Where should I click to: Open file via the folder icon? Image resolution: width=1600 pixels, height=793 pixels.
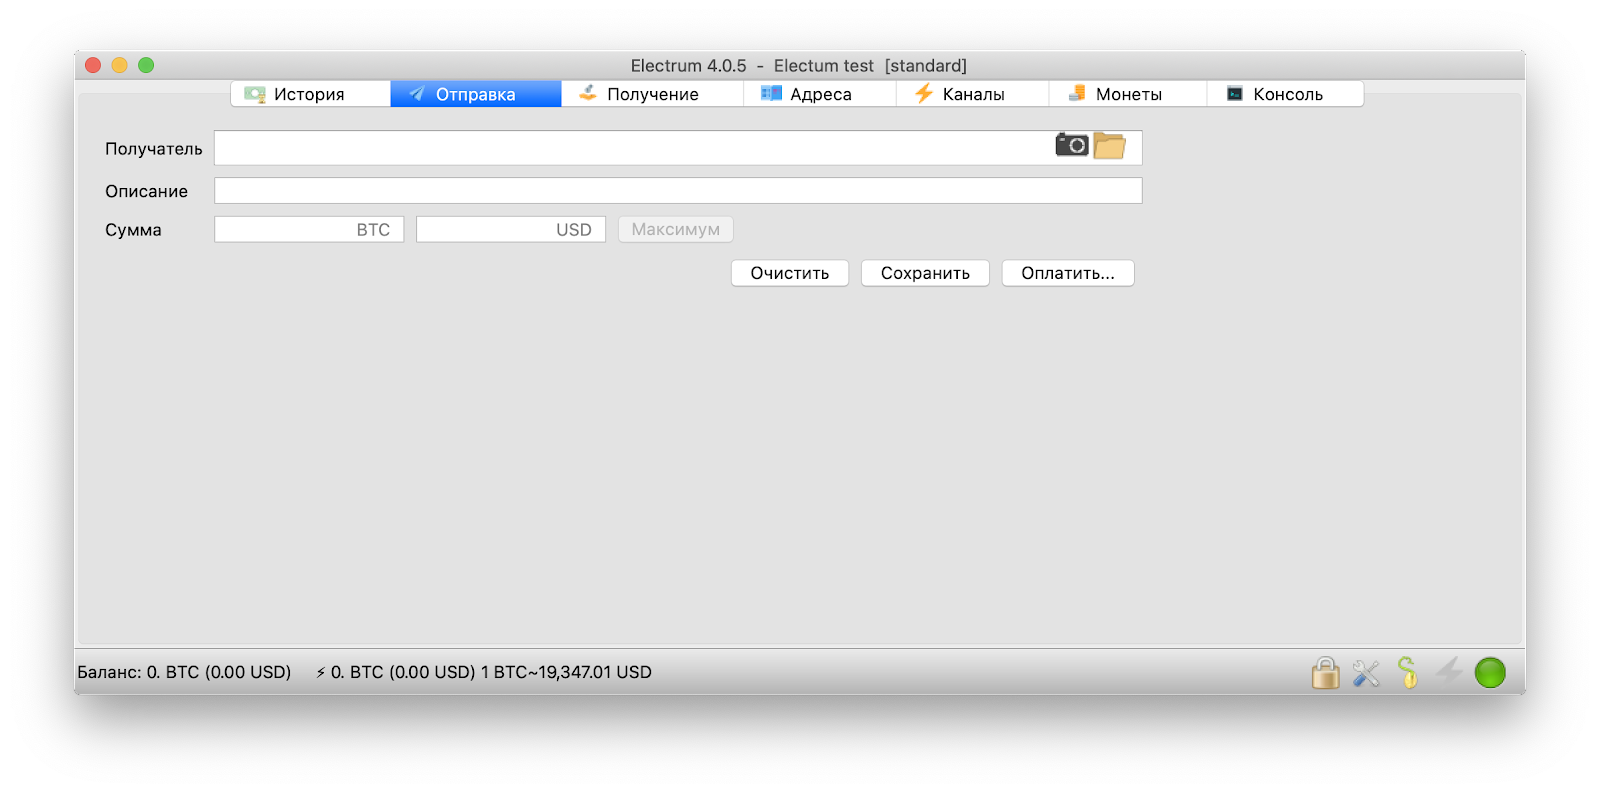pos(1109,146)
